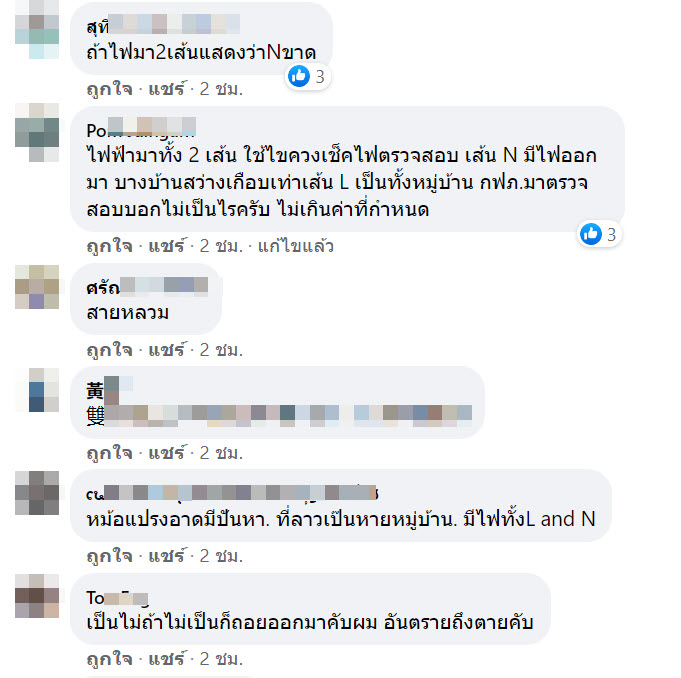Open avatar beside หม้อแปรง comment

point(37,493)
